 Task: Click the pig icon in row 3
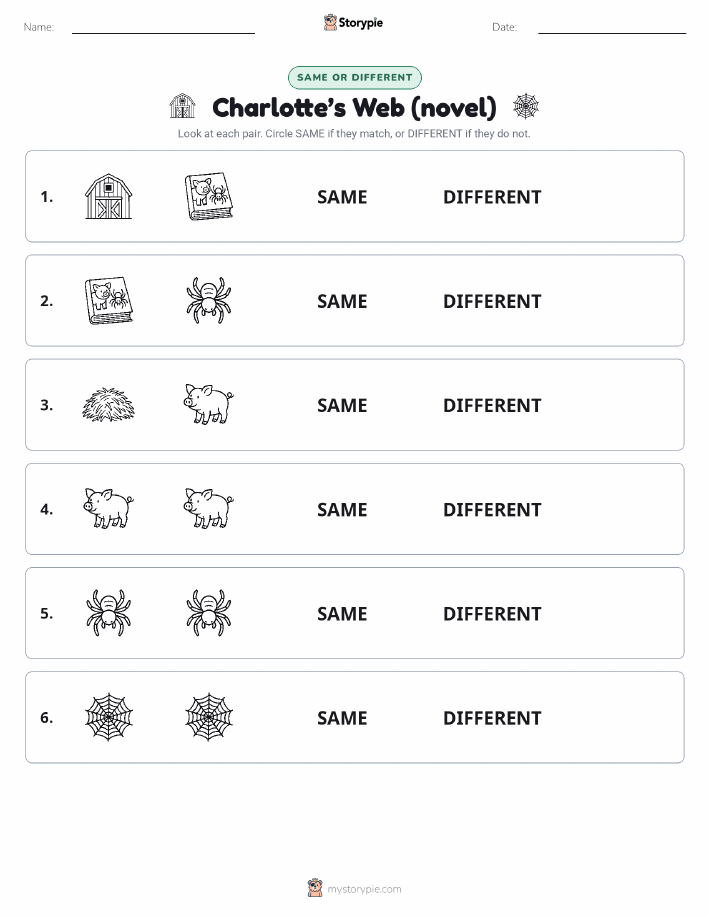tap(209, 404)
